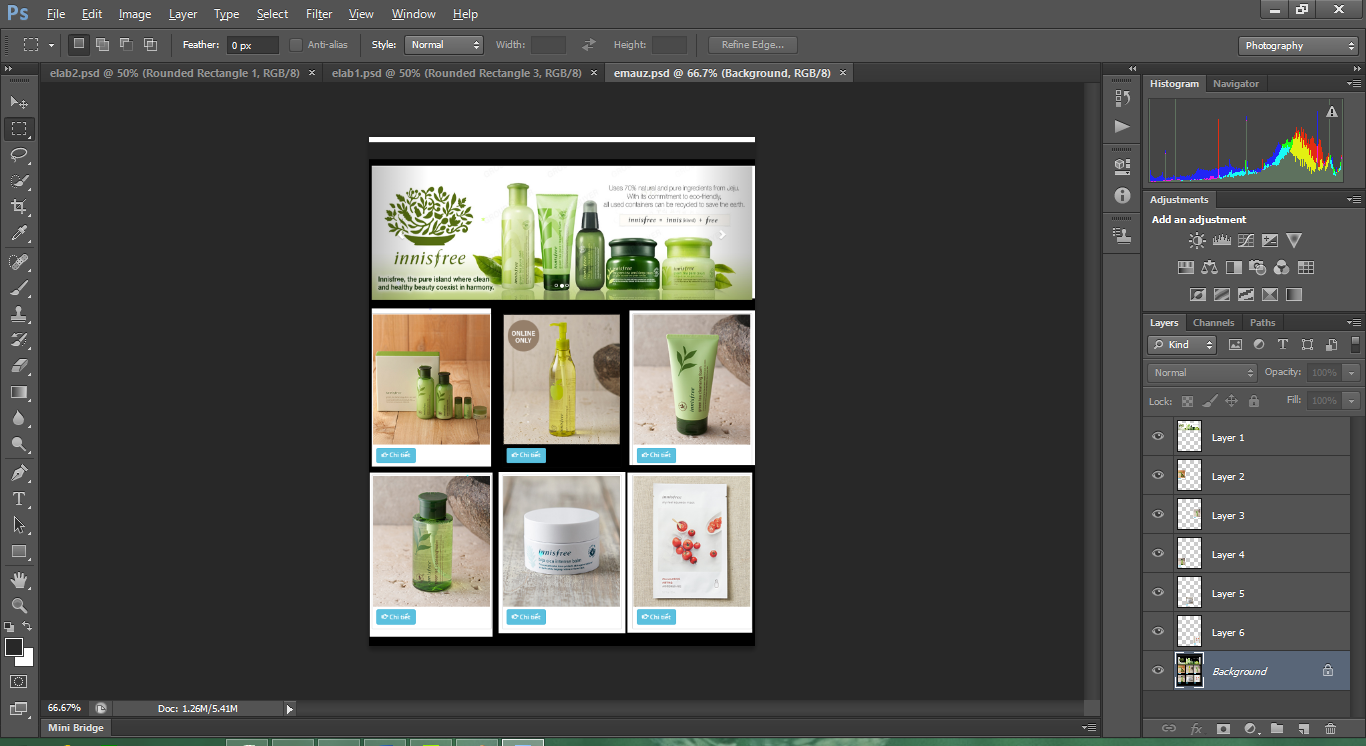Image resolution: width=1366 pixels, height=746 pixels.
Task: Click the Feather value input field
Action: pyautogui.click(x=253, y=45)
